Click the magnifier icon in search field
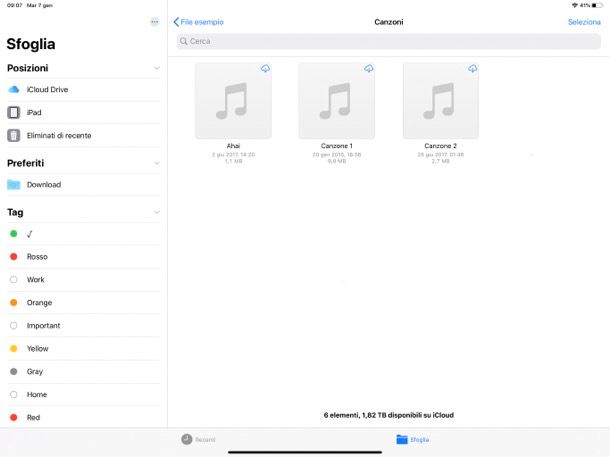 click(184, 41)
